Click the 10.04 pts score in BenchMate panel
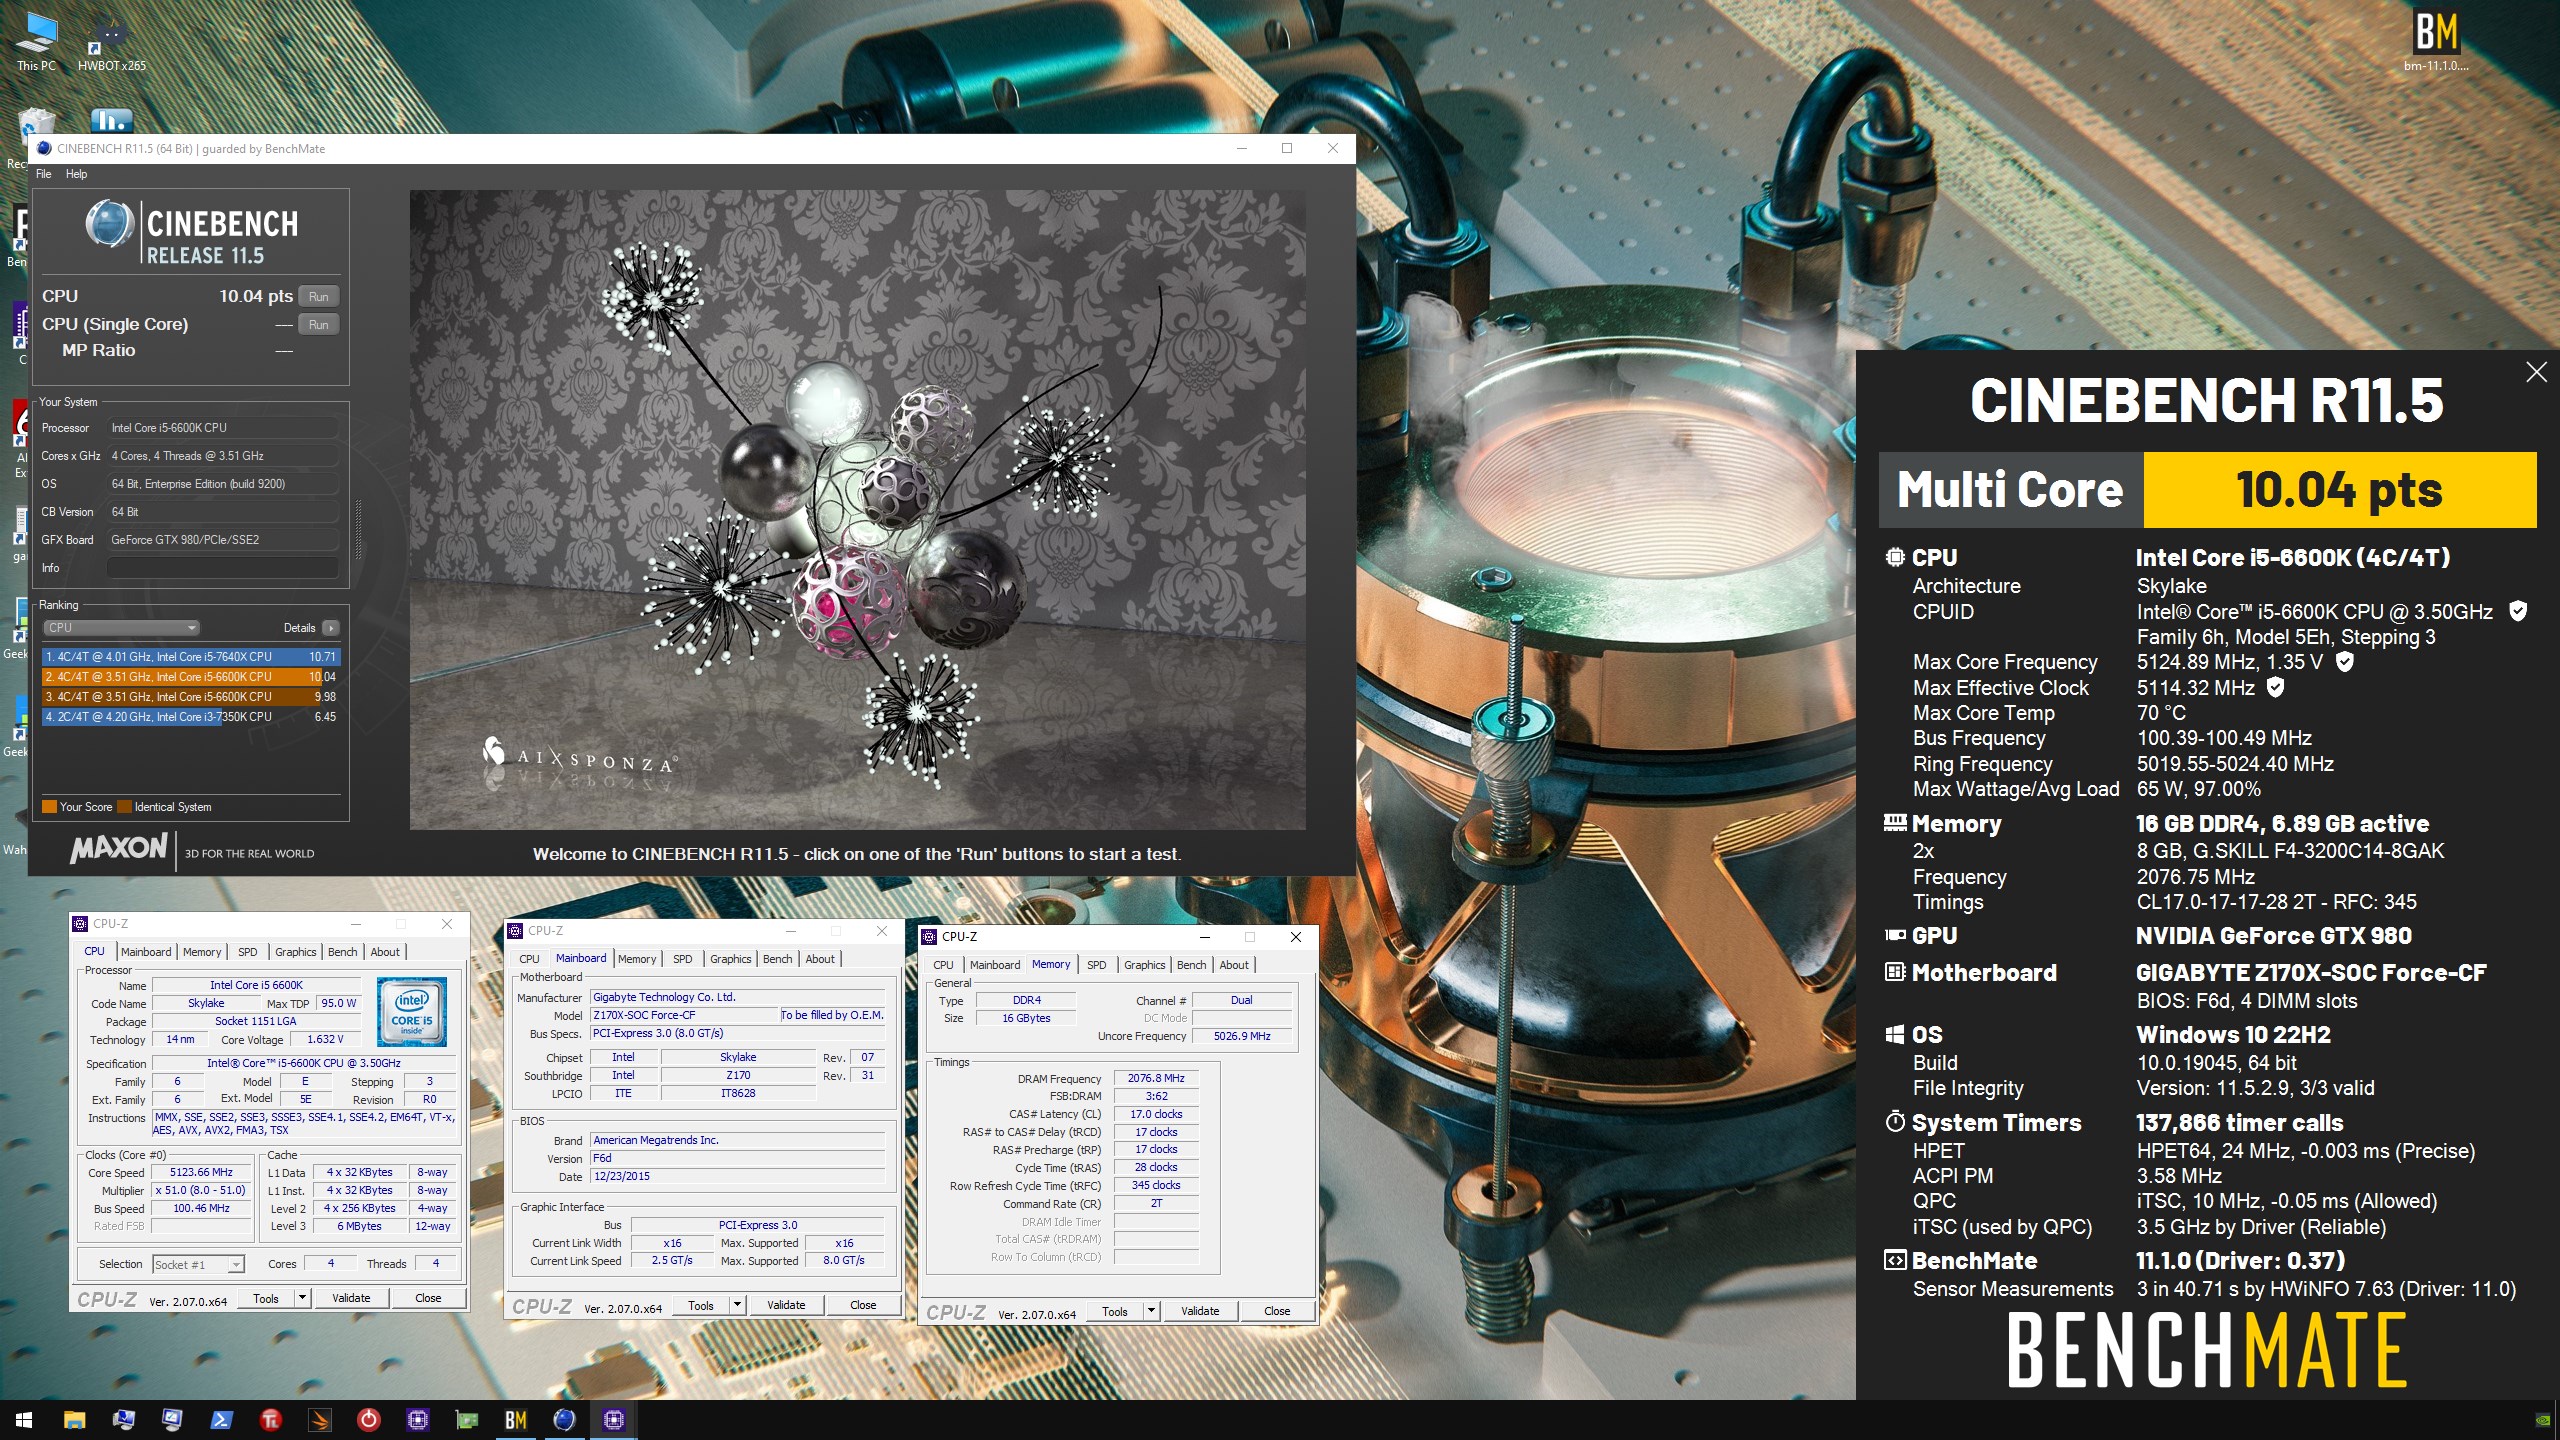 click(x=2340, y=490)
